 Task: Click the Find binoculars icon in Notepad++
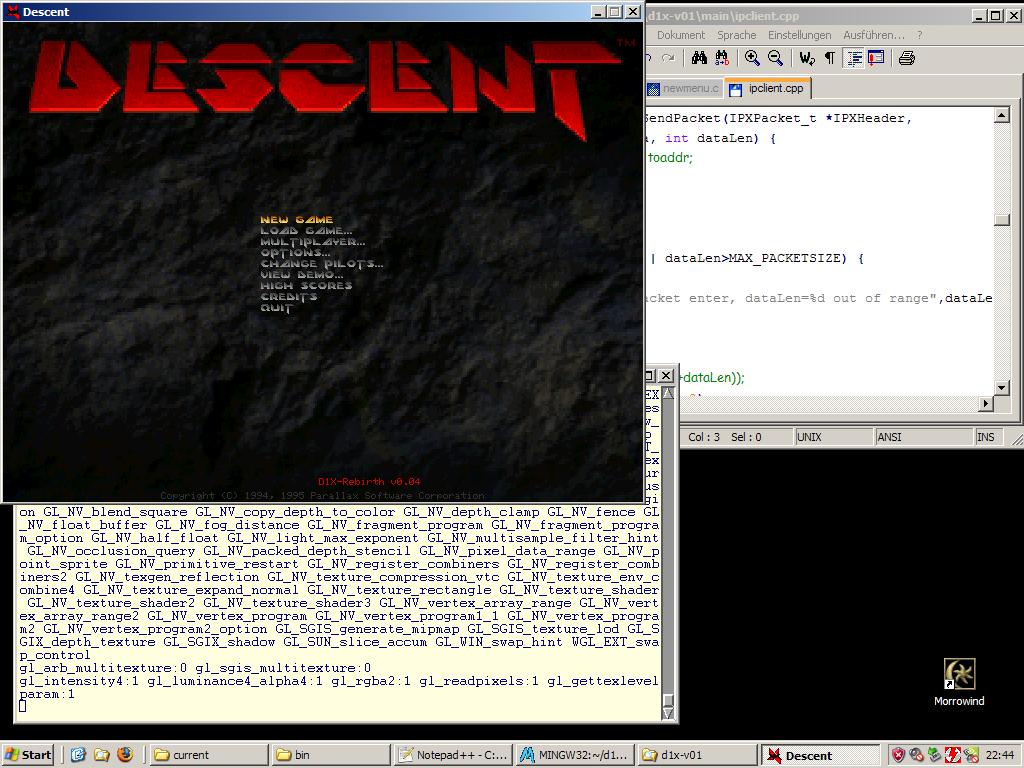699,58
